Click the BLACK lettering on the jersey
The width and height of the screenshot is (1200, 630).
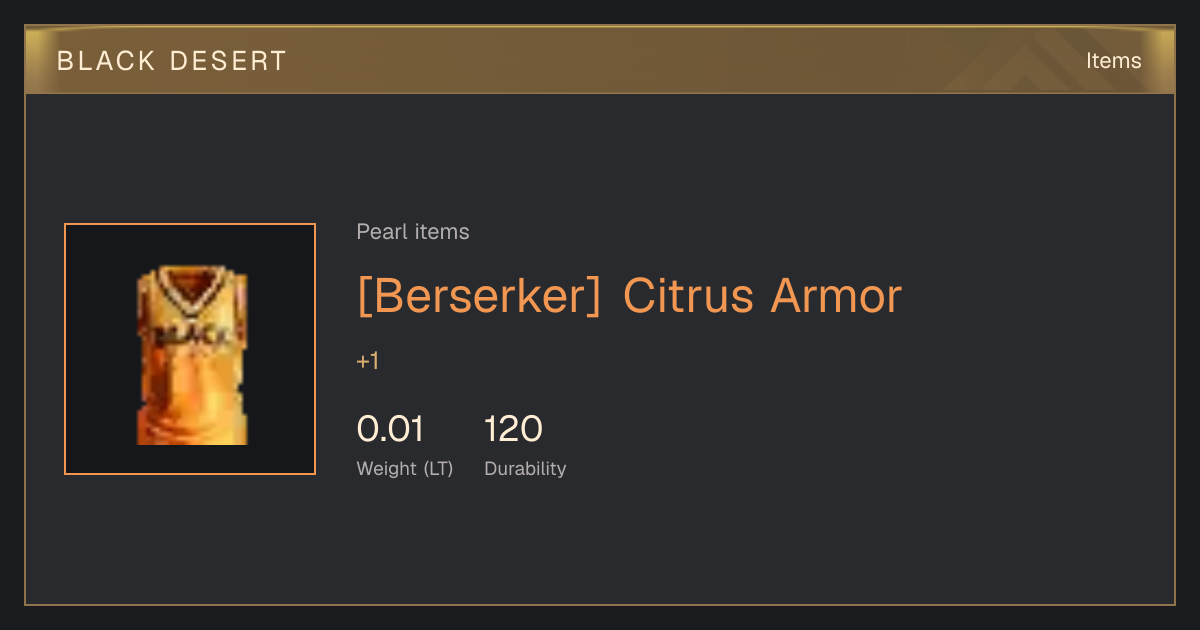(x=192, y=332)
